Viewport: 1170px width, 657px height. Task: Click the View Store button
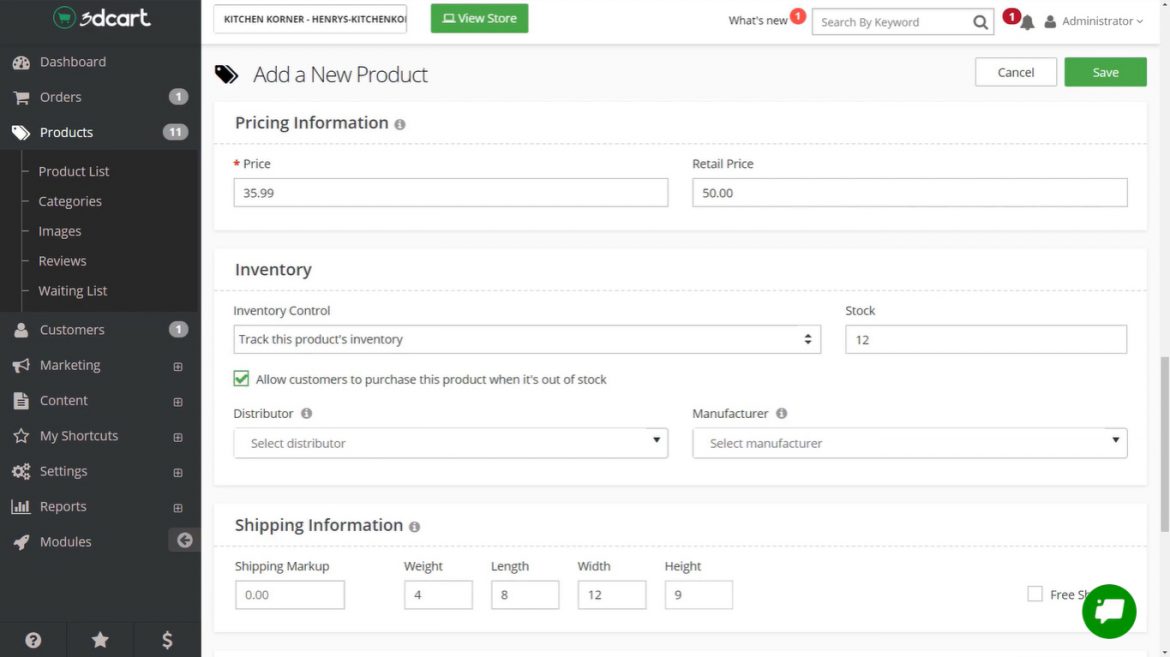479,18
